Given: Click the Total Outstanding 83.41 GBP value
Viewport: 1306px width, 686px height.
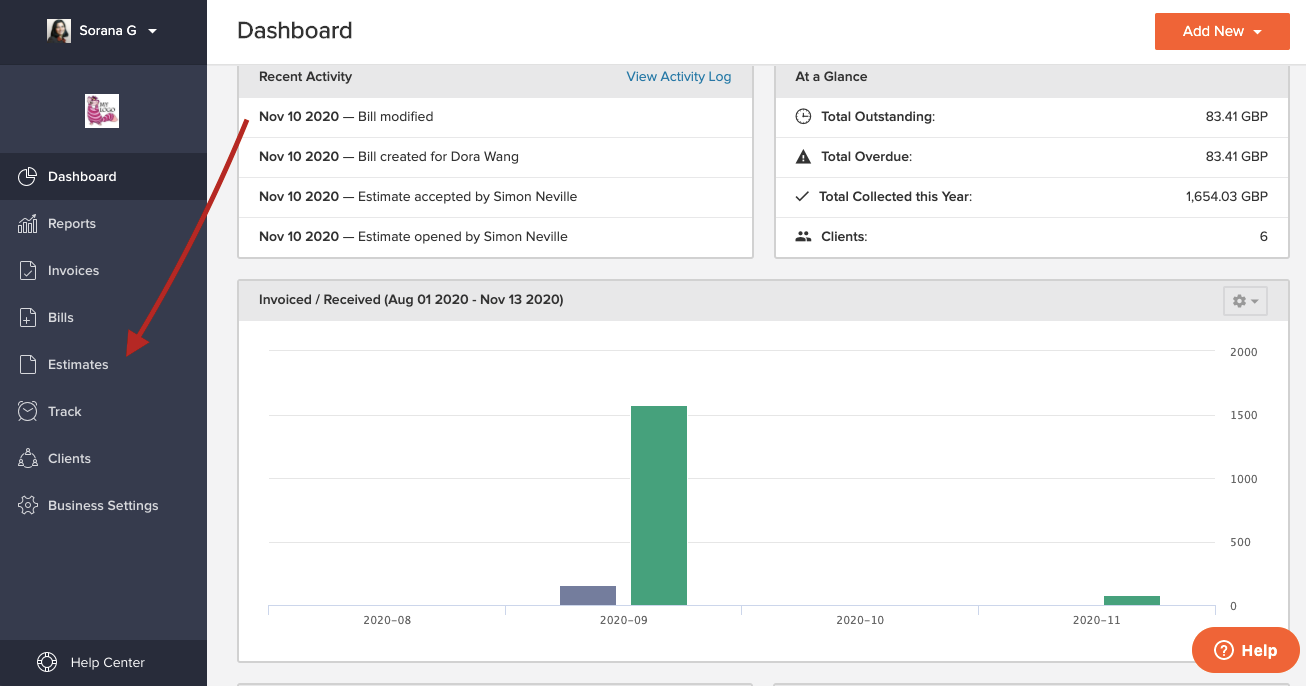Looking at the screenshot, I should coord(1236,117).
